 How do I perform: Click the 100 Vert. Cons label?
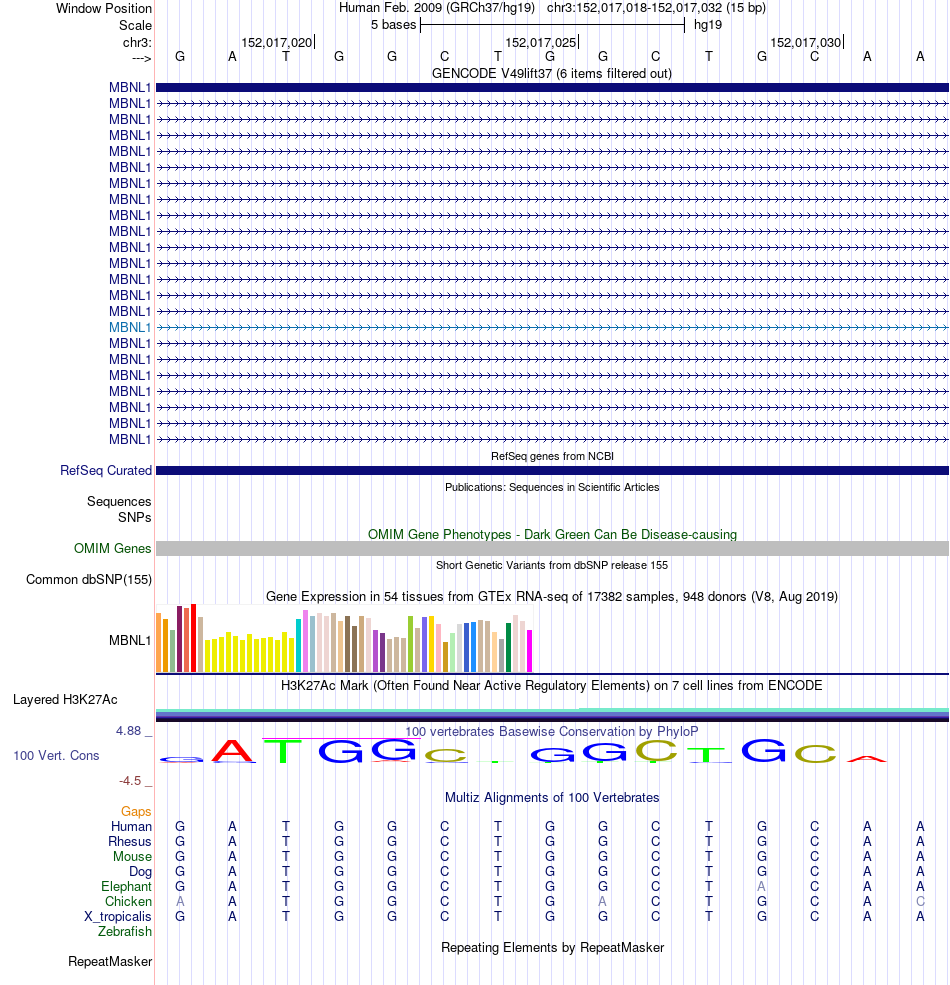(57, 755)
